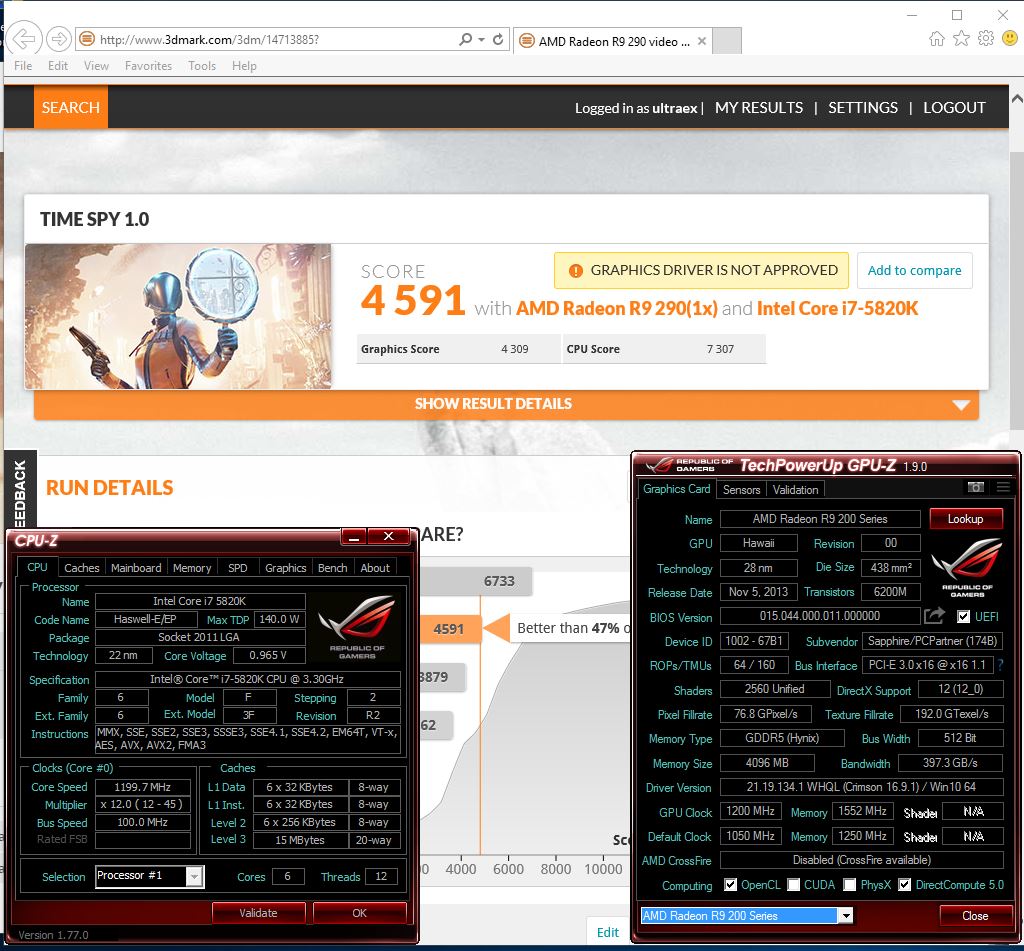This screenshot has width=1024, height=951.
Task: Toggle the UEFI checkbox in GPU-Z
Action: tap(963, 616)
